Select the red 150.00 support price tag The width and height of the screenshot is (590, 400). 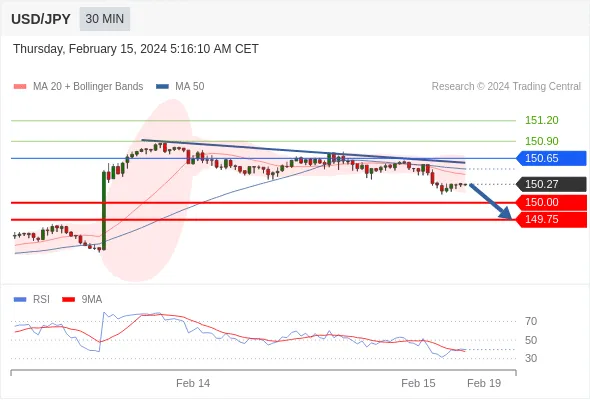pyautogui.click(x=551, y=202)
